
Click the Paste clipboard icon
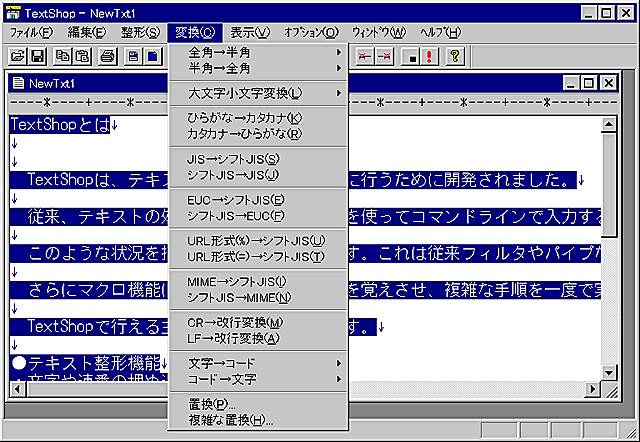tap(82, 56)
